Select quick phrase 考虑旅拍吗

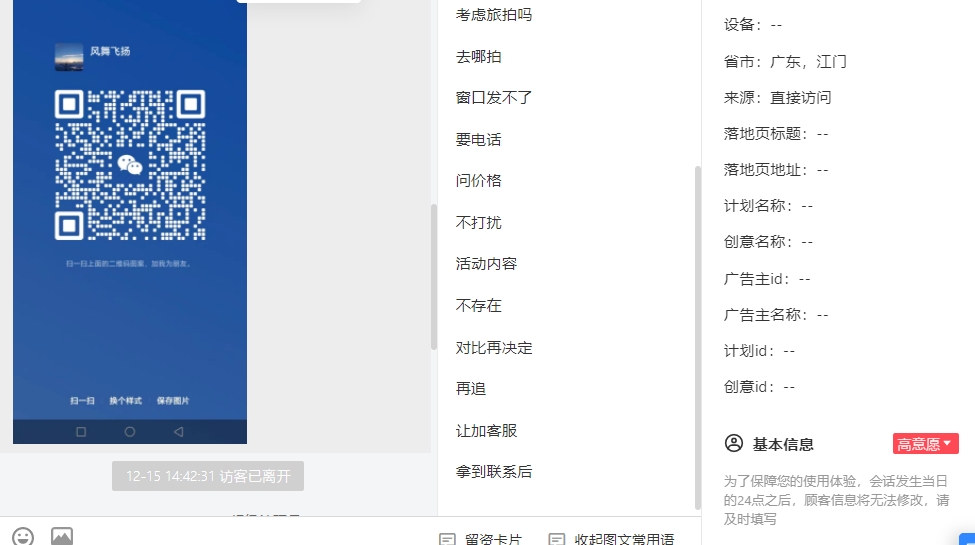click(494, 15)
